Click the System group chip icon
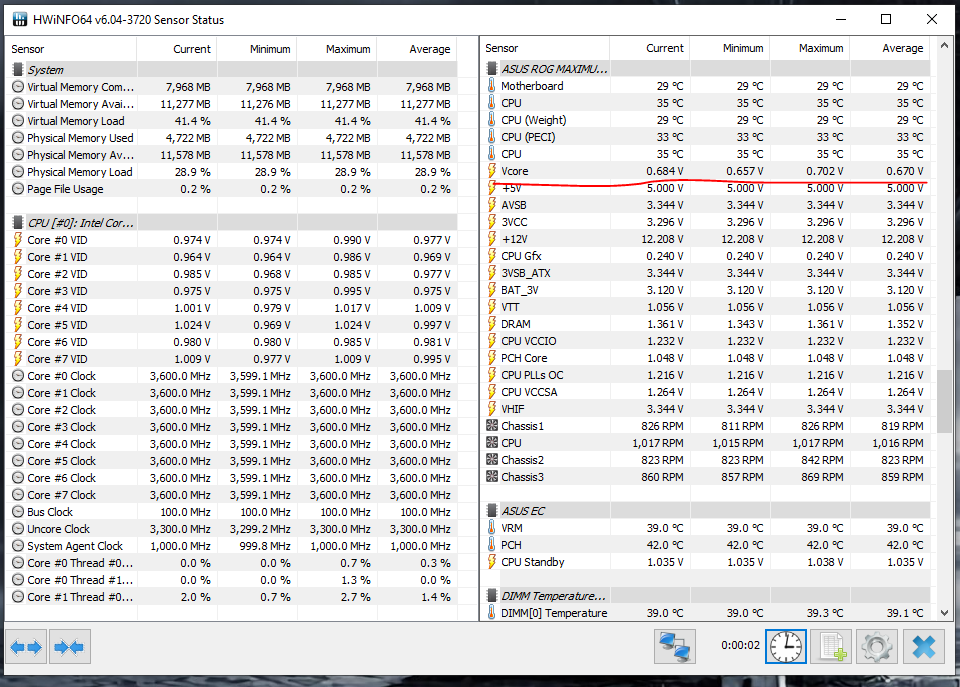960x687 pixels. 18,70
